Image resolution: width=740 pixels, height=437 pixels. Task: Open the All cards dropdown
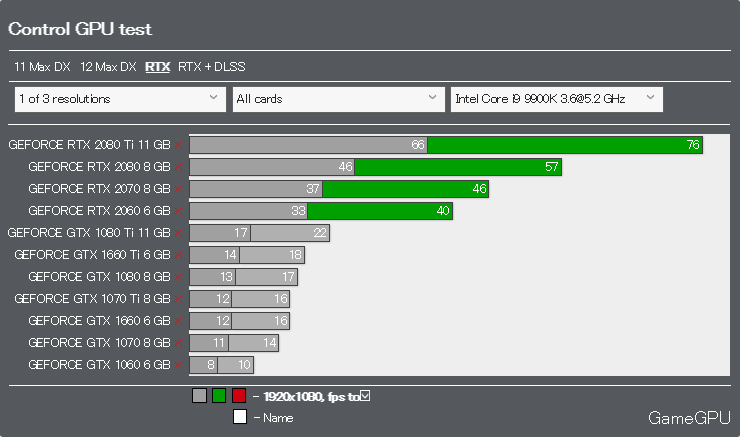(338, 99)
